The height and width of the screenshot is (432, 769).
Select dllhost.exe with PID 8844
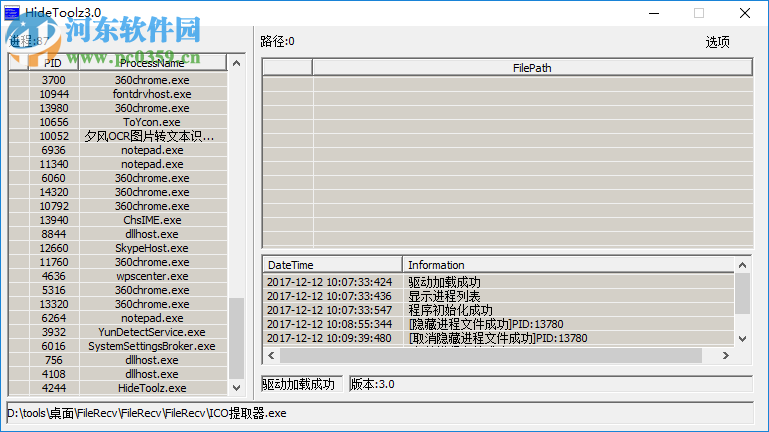tap(118, 234)
